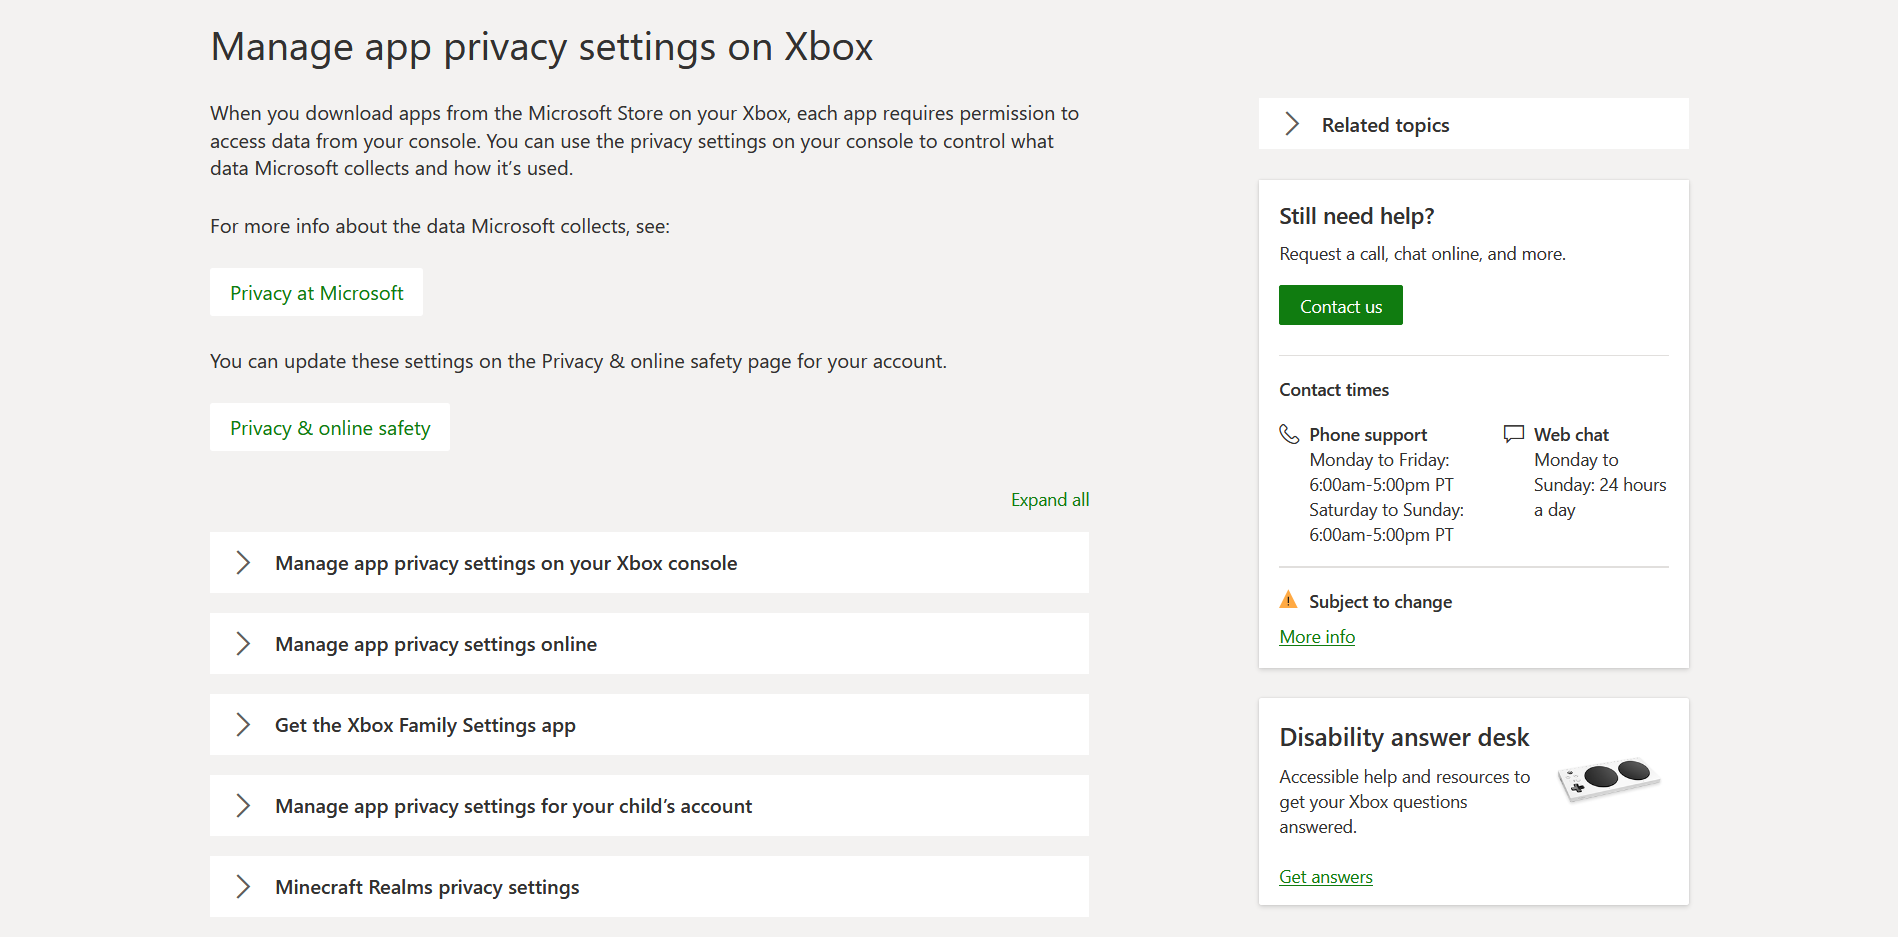Open the Privacy & online safety link
The image size is (1898, 937).
click(330, 428)
